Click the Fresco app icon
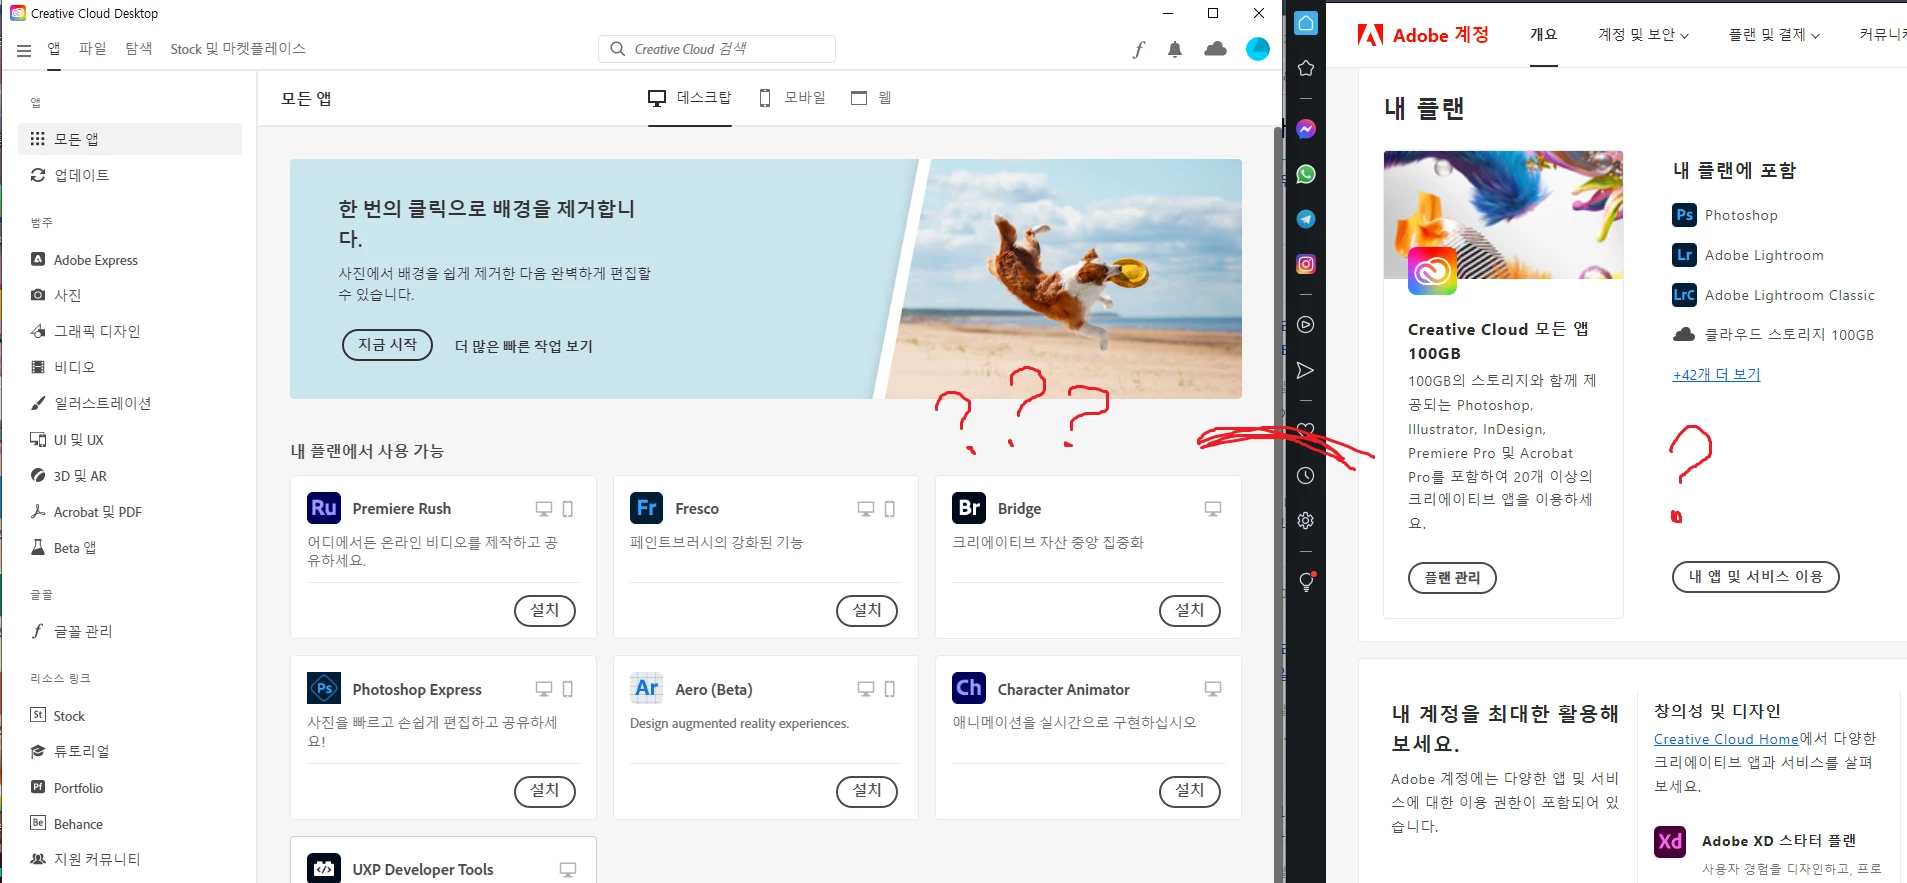 [646, 508]
